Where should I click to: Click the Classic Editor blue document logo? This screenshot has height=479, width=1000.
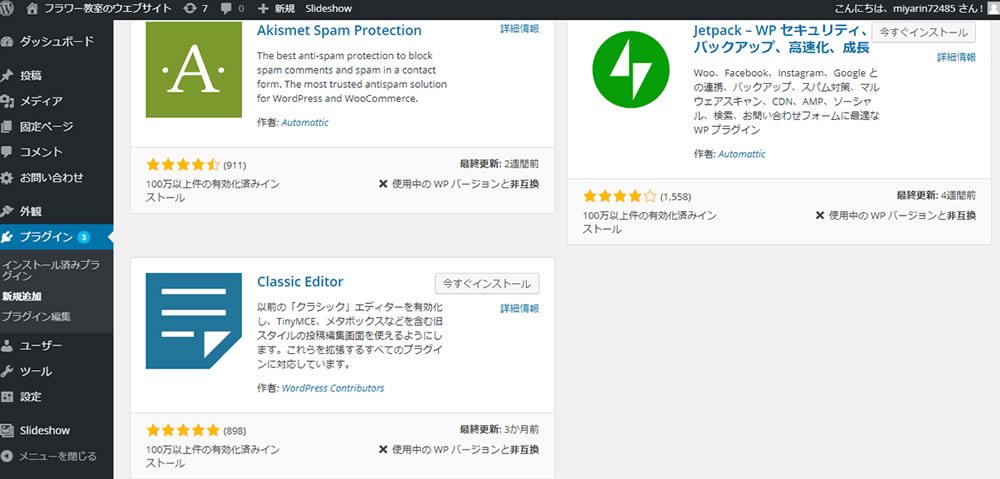(194, 321)
